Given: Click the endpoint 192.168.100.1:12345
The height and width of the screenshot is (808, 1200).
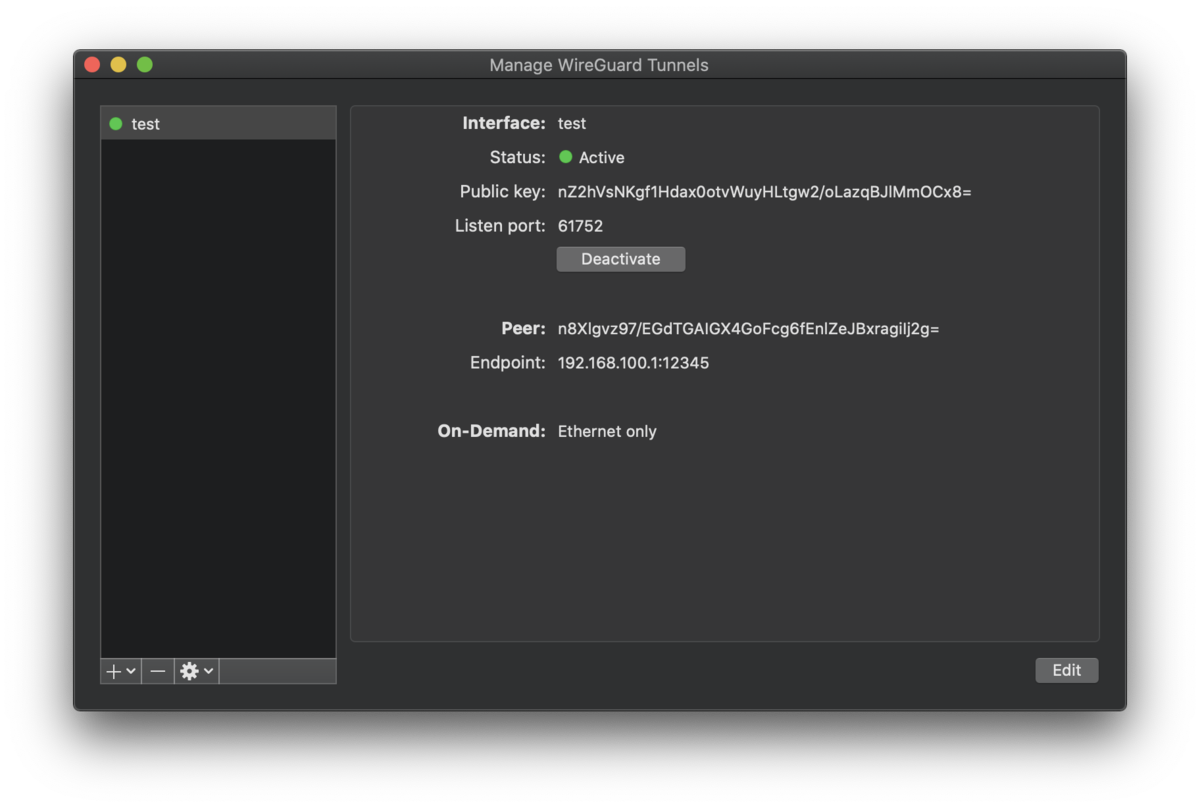Looking at the screenshot, I should tap(633, 363).
